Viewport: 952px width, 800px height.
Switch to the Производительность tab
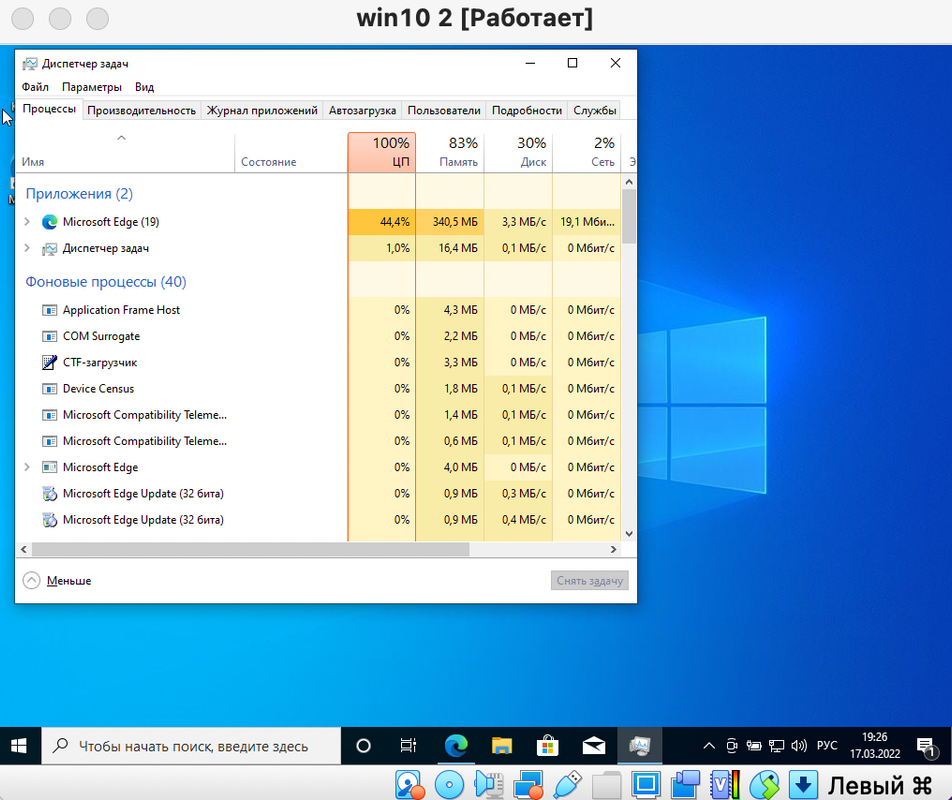[x=141, y=110]
